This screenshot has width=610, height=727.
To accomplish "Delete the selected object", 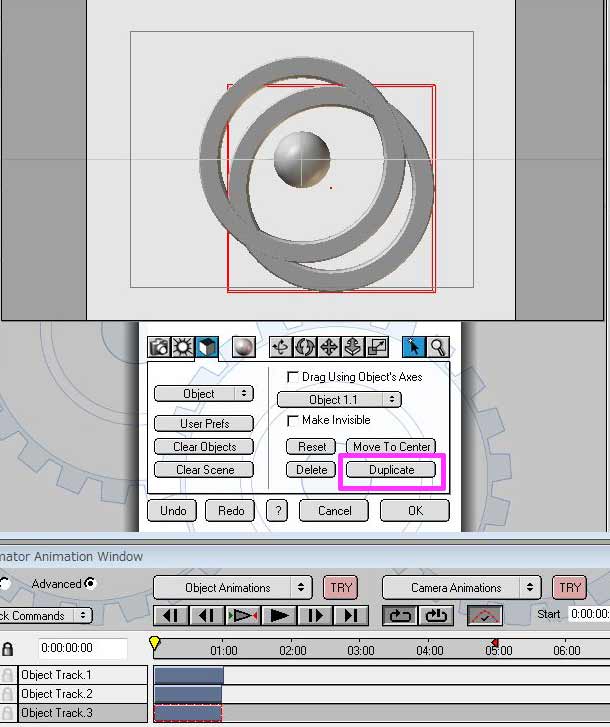I will (x=311, y=470).
